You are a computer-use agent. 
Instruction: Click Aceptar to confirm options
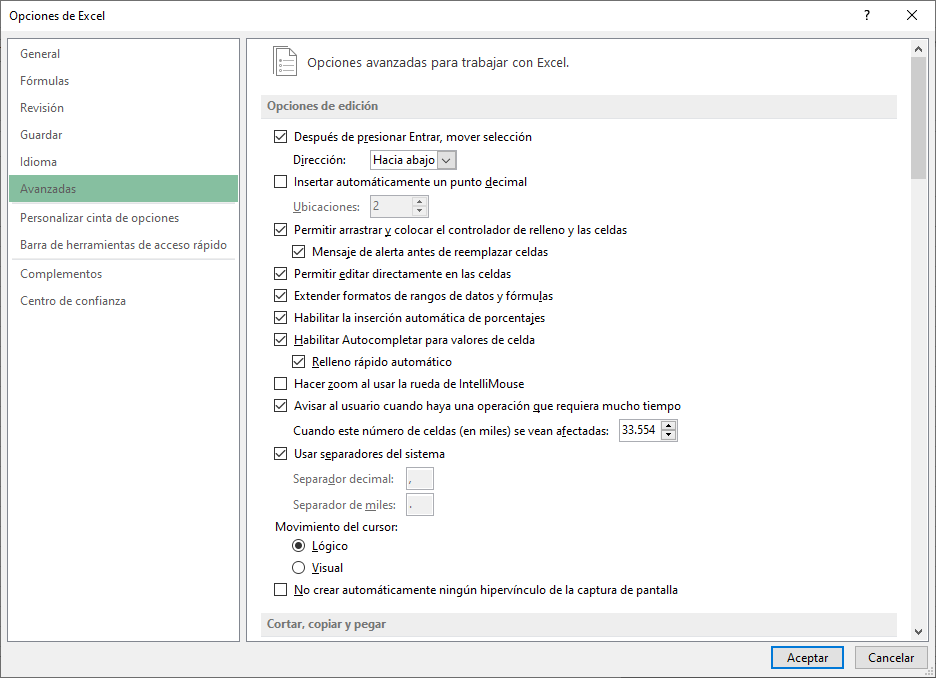[807, 658]
